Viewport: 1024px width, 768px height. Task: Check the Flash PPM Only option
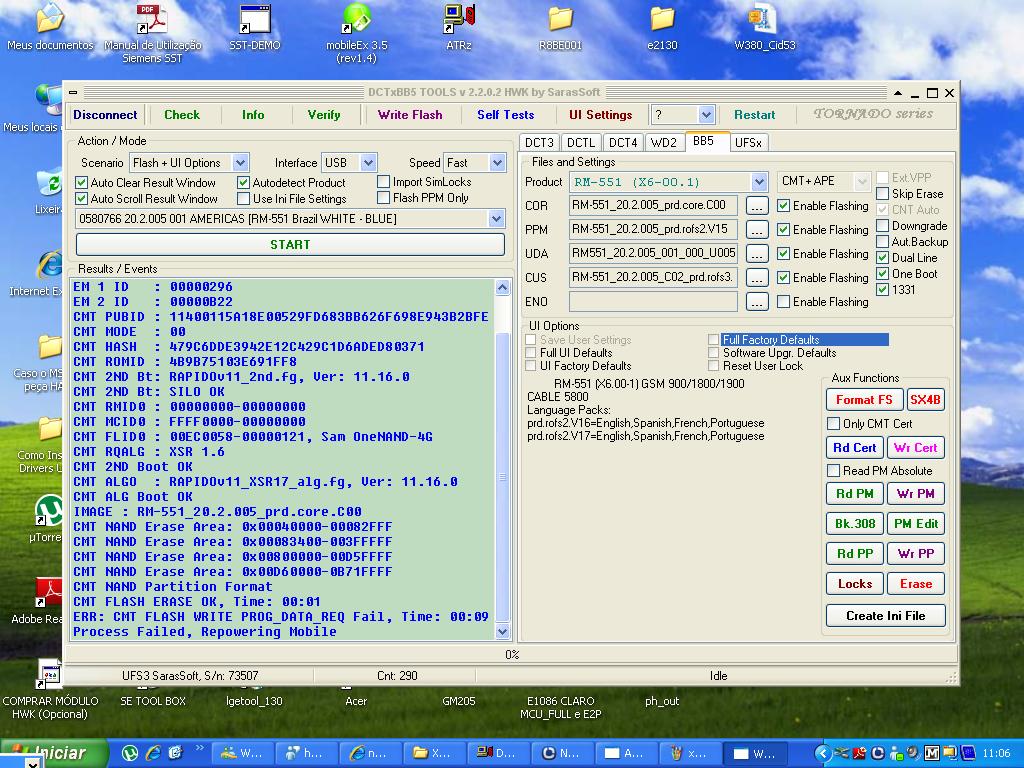coord(383,197)
